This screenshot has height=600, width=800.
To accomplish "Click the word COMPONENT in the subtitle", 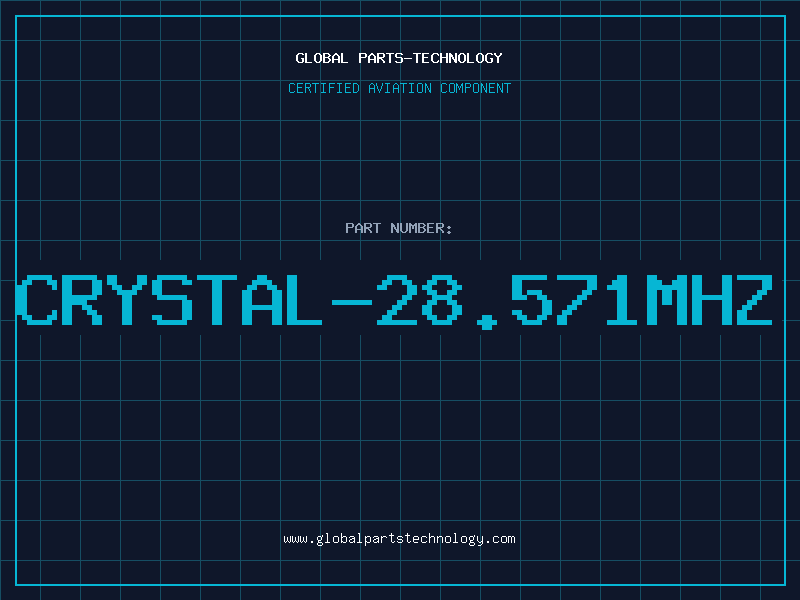I will 476,88.
